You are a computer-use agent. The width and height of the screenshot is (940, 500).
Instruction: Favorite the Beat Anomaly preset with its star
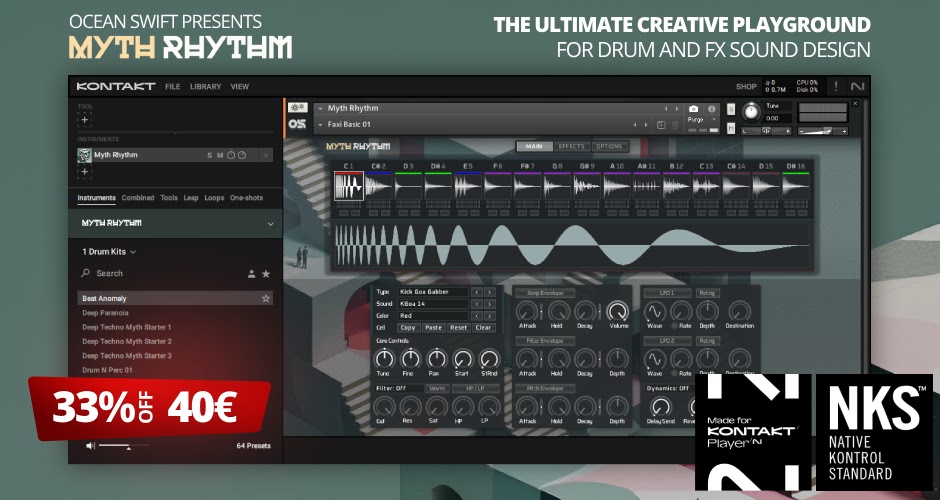tap(266, 298)
